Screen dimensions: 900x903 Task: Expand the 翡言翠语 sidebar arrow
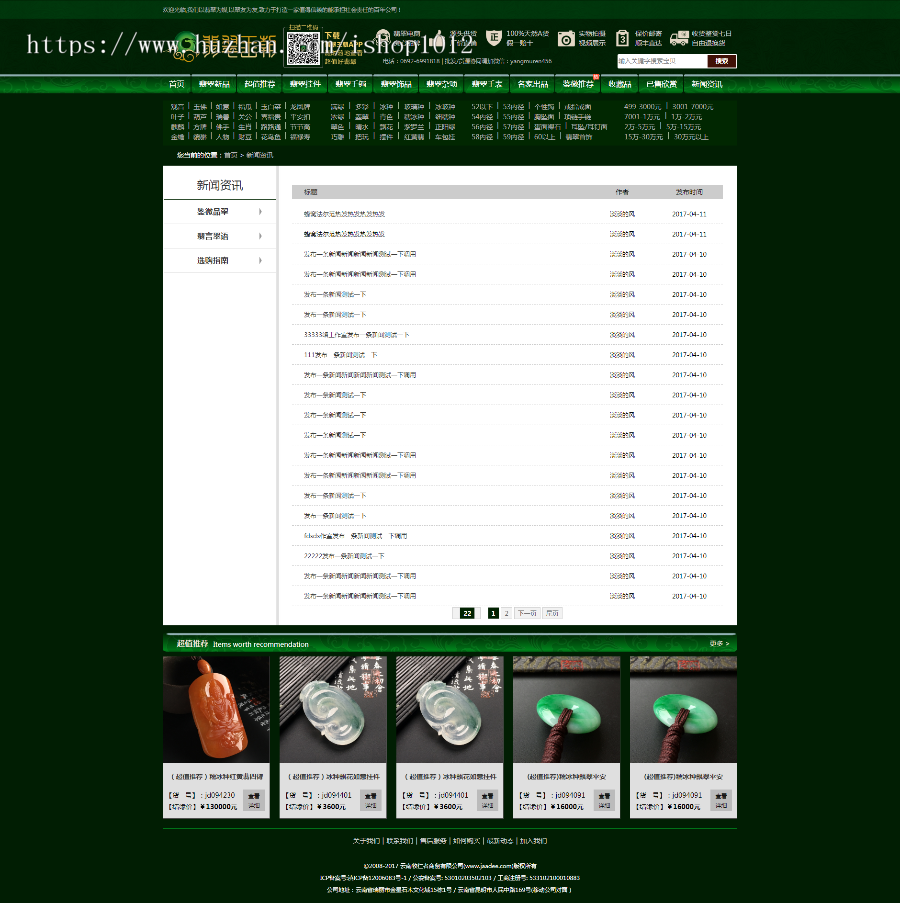pyautogui.click(x=260, y=236)
